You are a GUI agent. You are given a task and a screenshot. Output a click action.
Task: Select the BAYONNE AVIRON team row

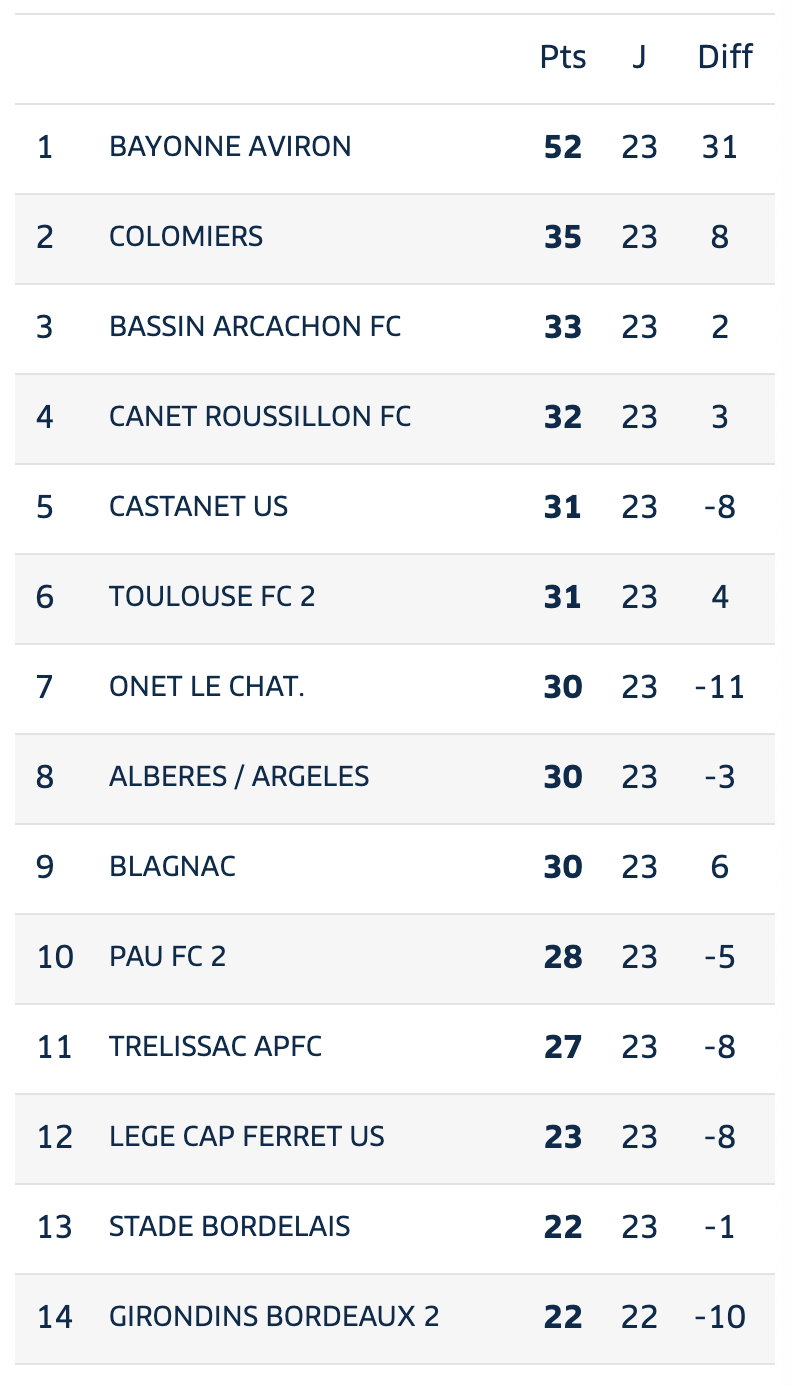pyautogui.click(x=395, y=148)
